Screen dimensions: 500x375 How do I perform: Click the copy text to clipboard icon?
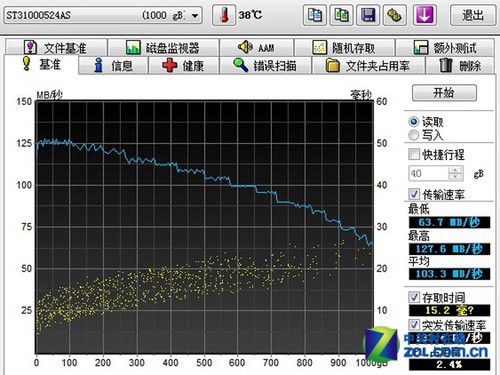pyautogui.click(x=314, y=15)
